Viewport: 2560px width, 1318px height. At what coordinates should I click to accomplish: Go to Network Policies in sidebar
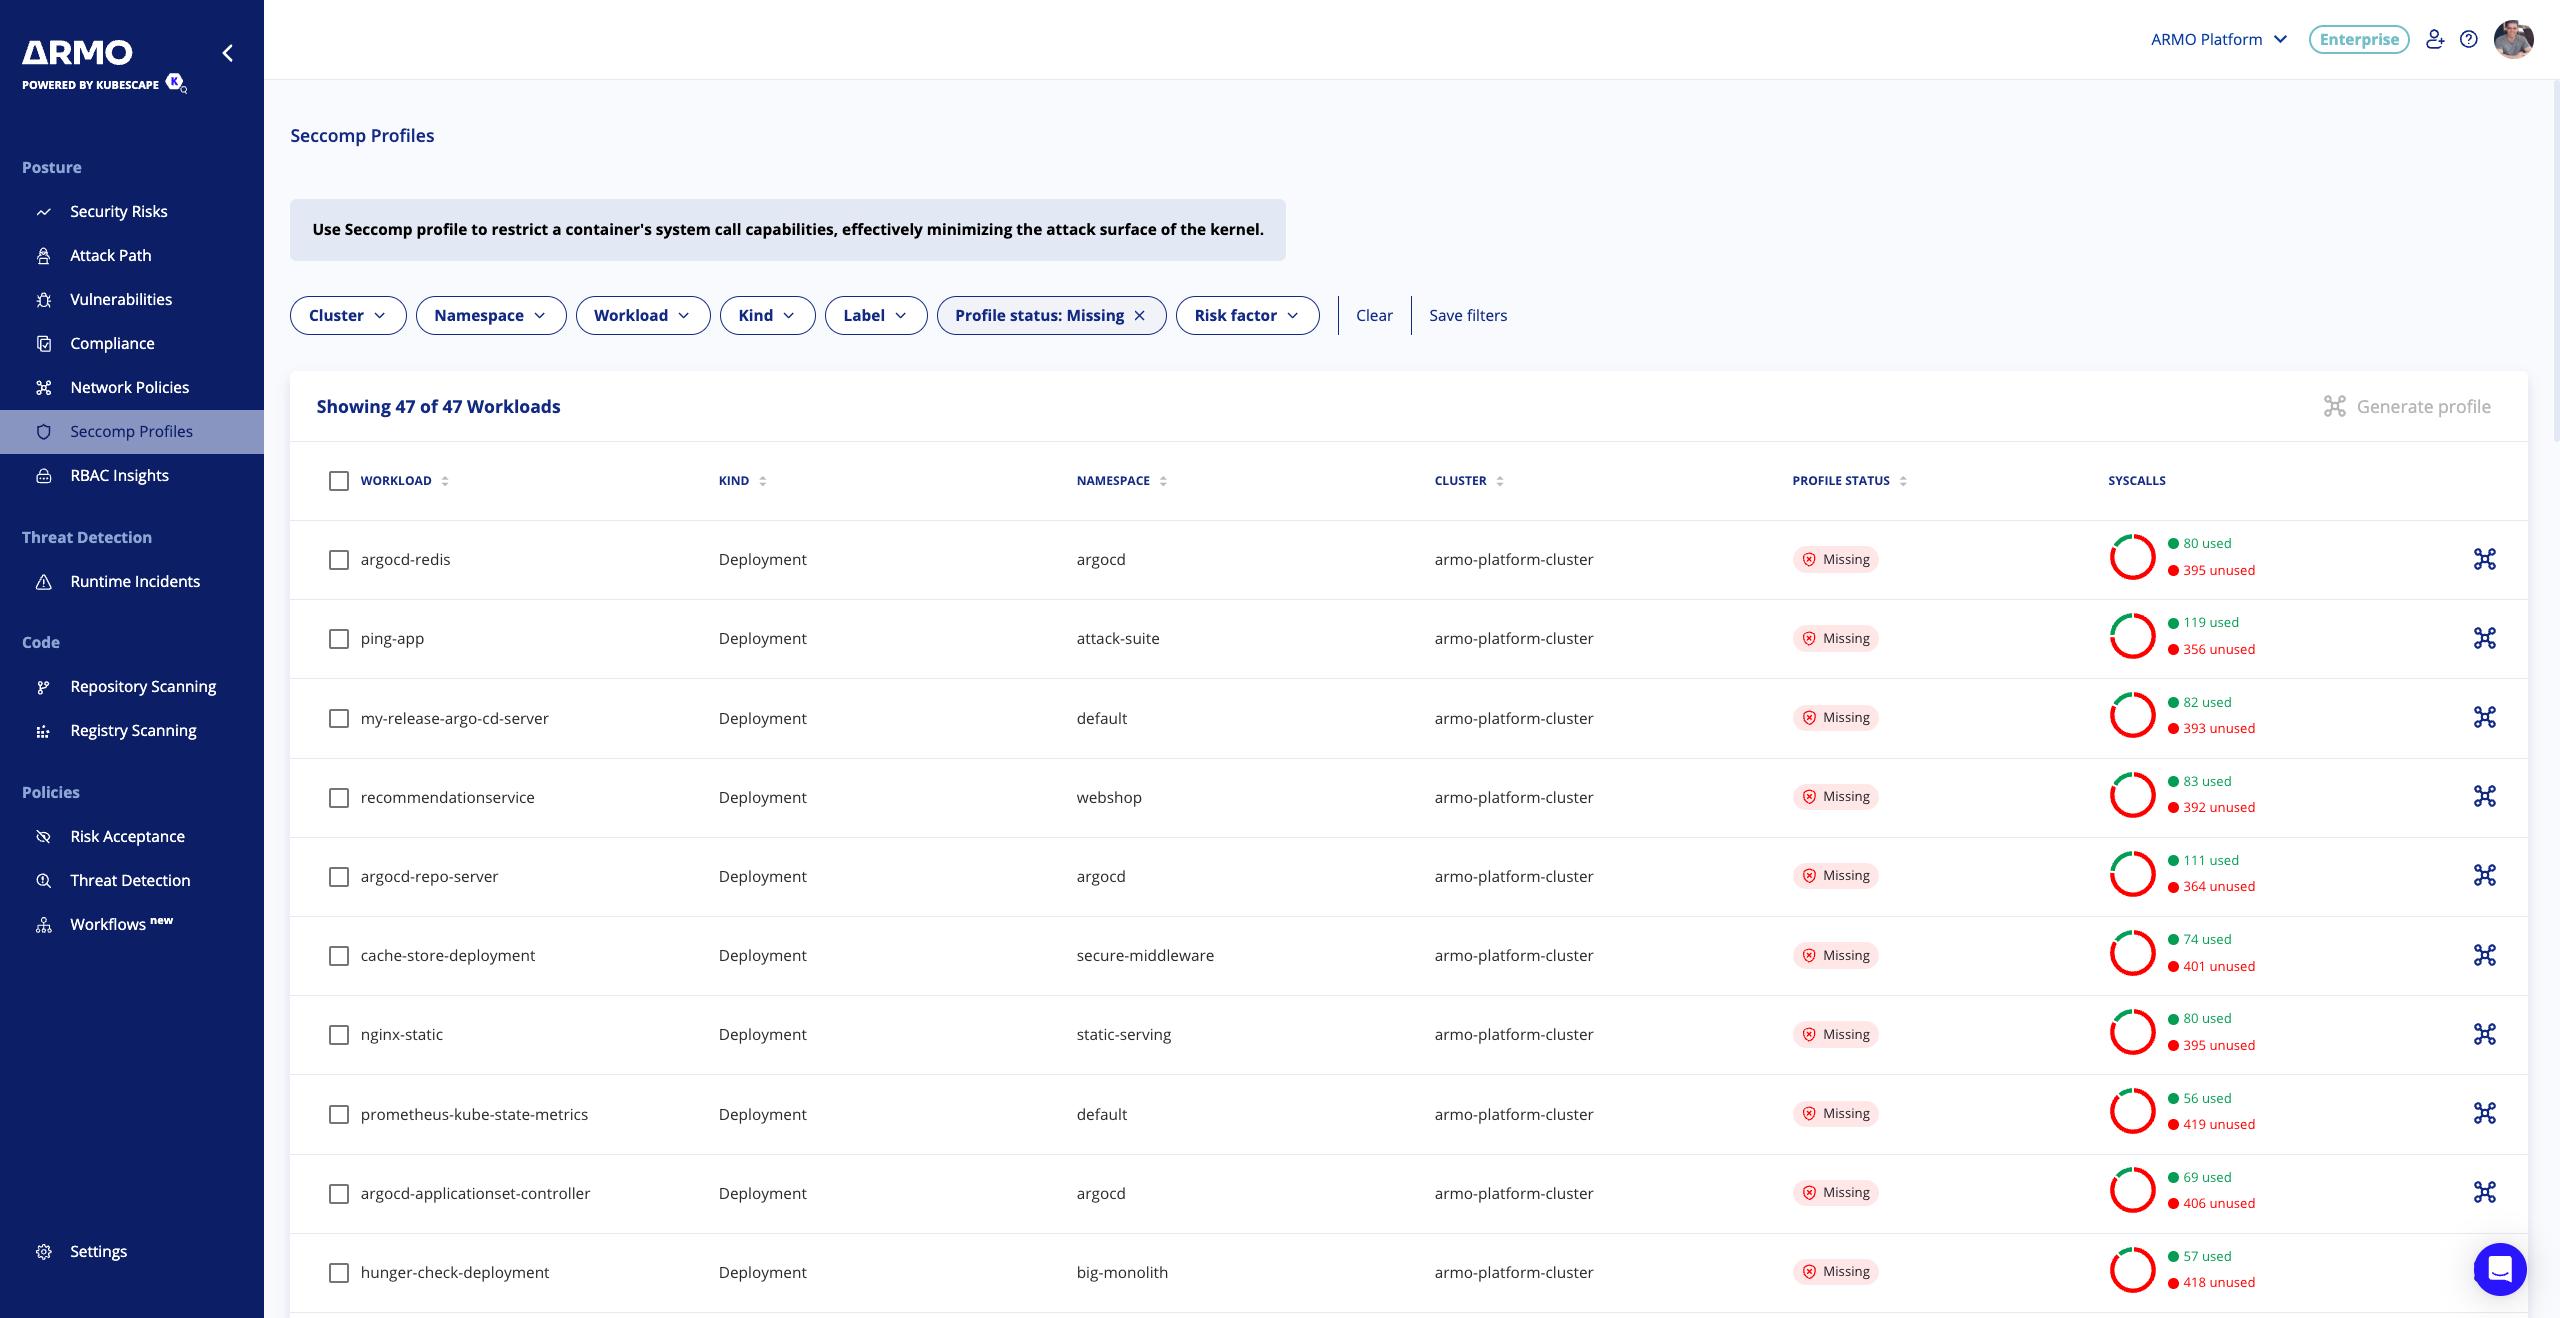(129, 387)
